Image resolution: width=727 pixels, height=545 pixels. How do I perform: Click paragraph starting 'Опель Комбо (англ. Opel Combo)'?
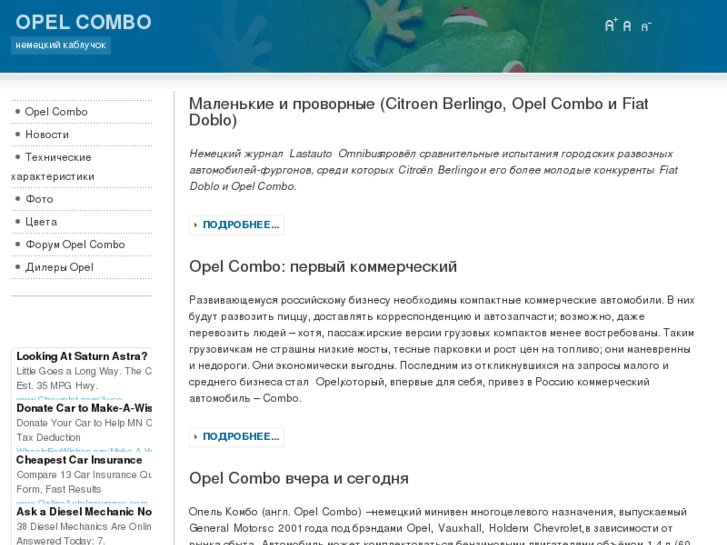coord(438,528)
